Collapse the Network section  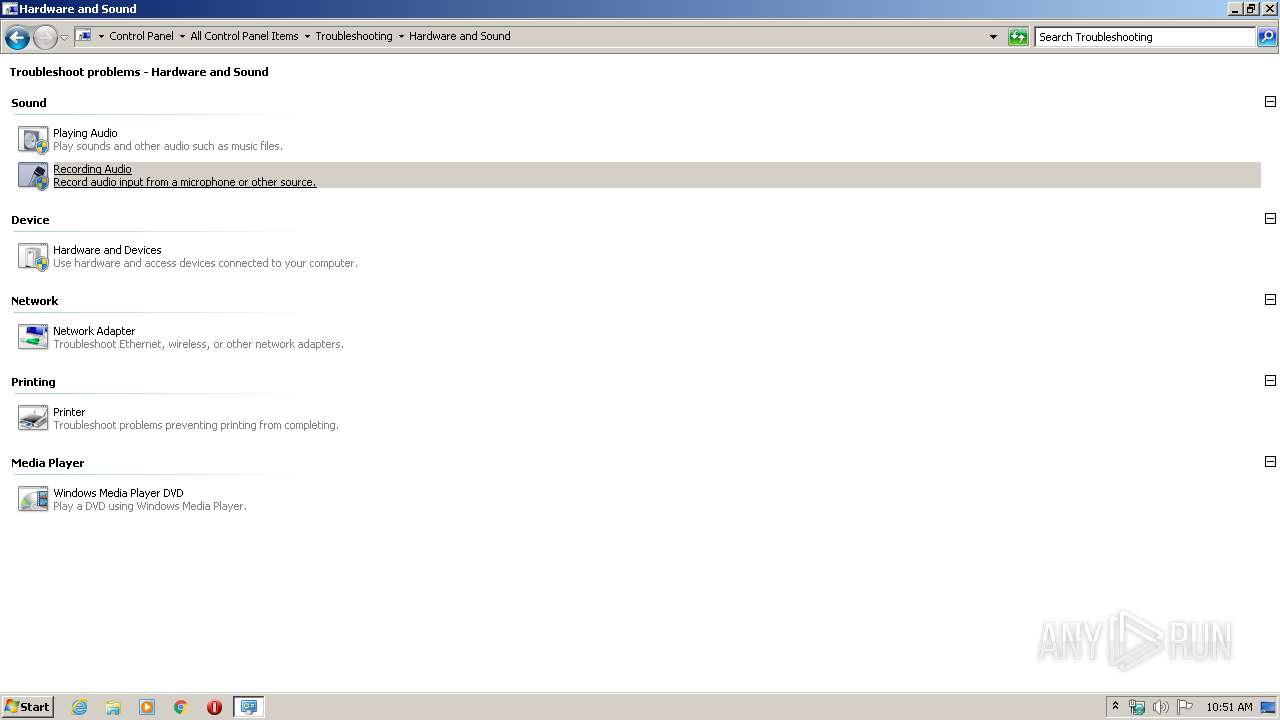pyautogui.click(x=1270, y=300)
